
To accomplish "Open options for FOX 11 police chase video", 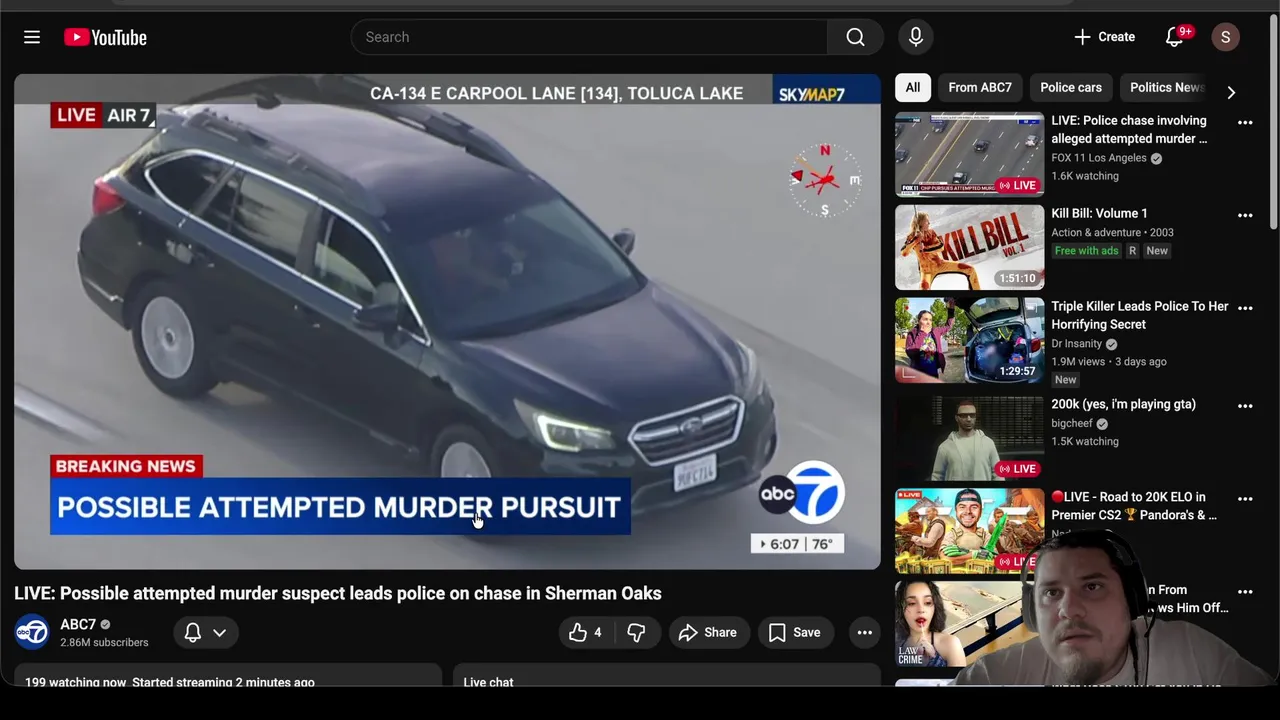I will coord(1245,122).
